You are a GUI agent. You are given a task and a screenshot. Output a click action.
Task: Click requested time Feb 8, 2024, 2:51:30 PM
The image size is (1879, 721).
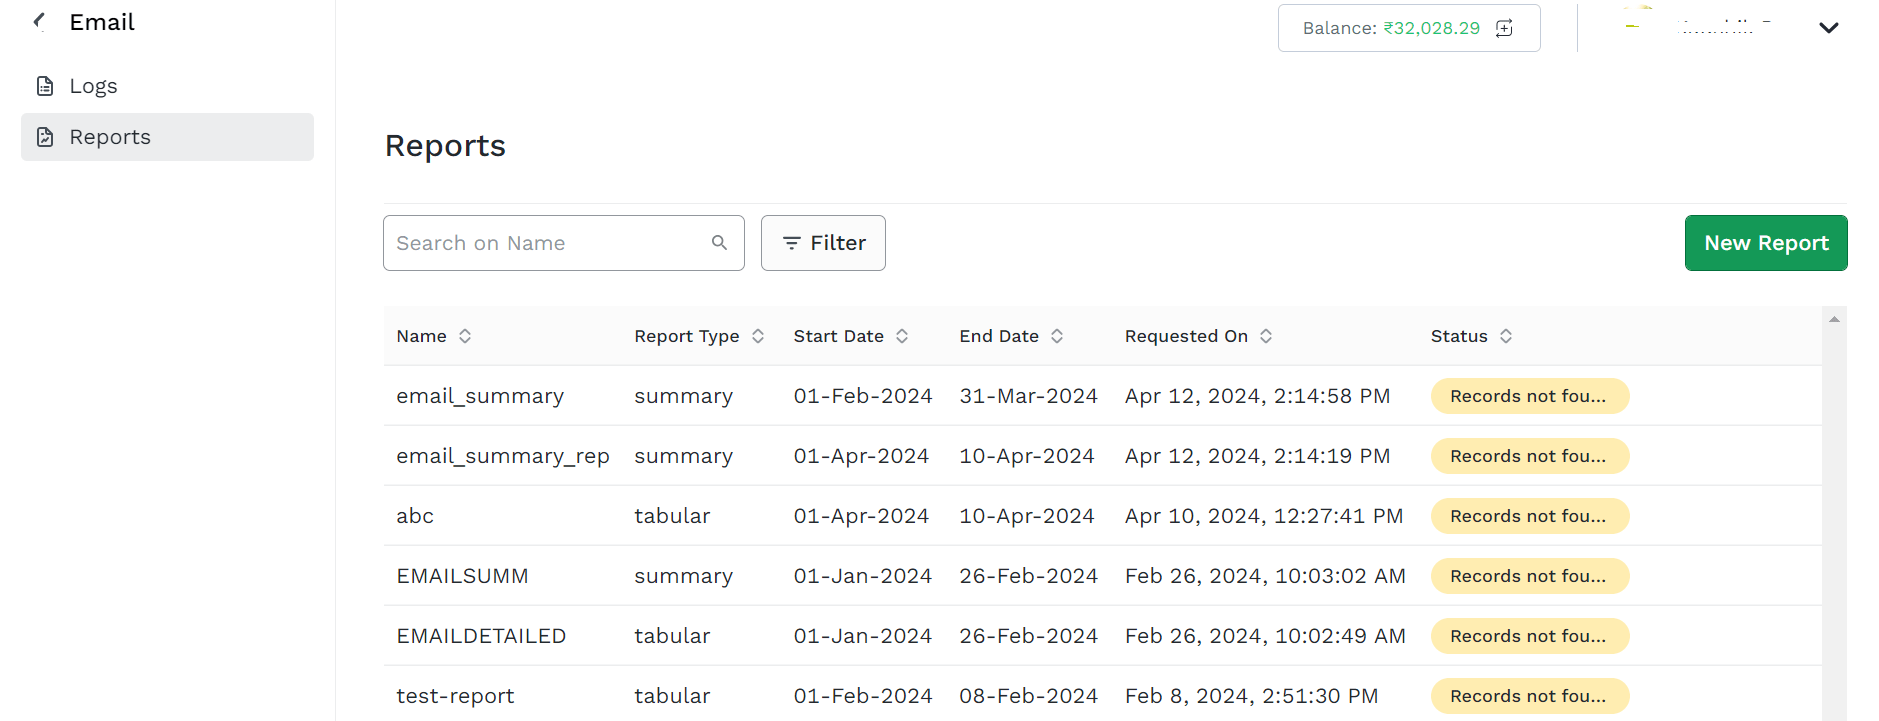pos(1251,696)
